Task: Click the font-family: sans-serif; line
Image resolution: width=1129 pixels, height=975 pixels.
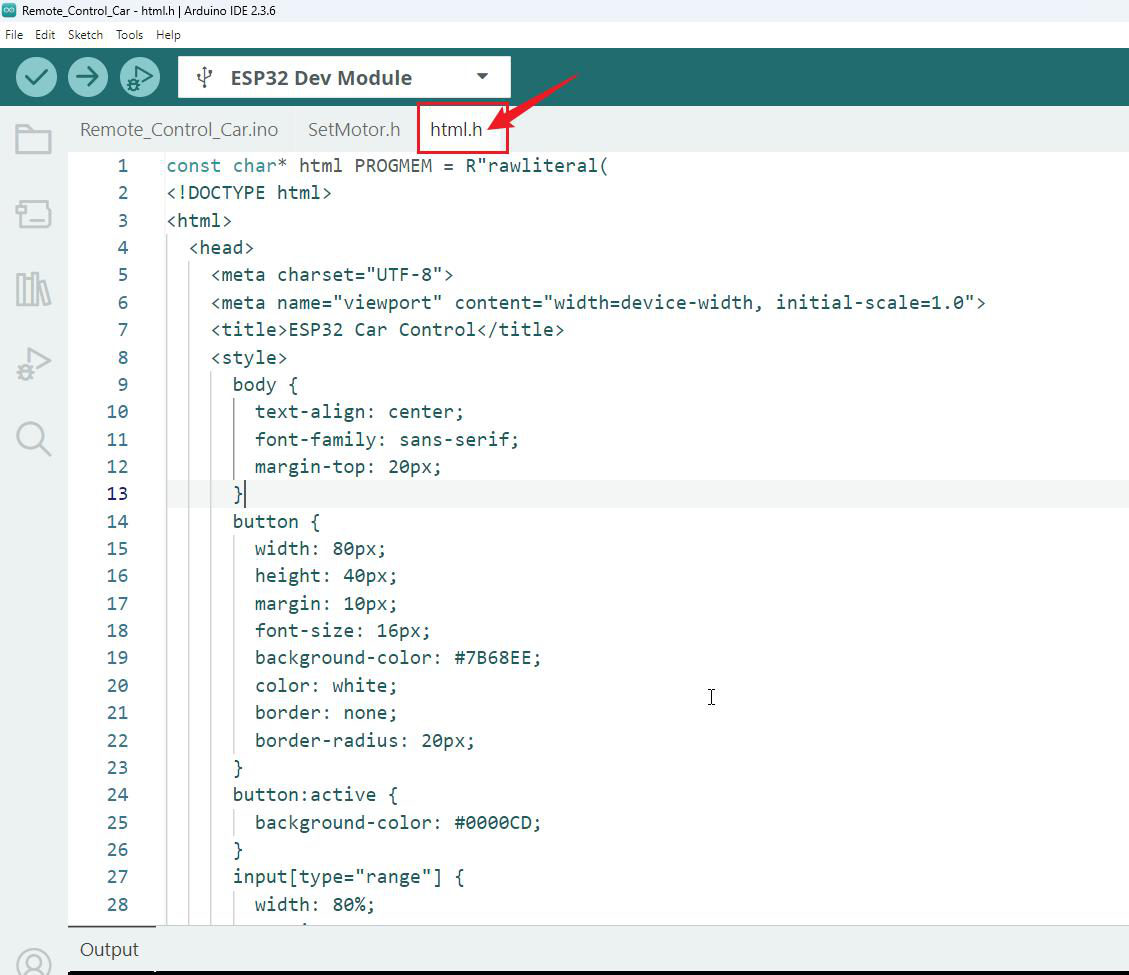Action: click(387, 439)
